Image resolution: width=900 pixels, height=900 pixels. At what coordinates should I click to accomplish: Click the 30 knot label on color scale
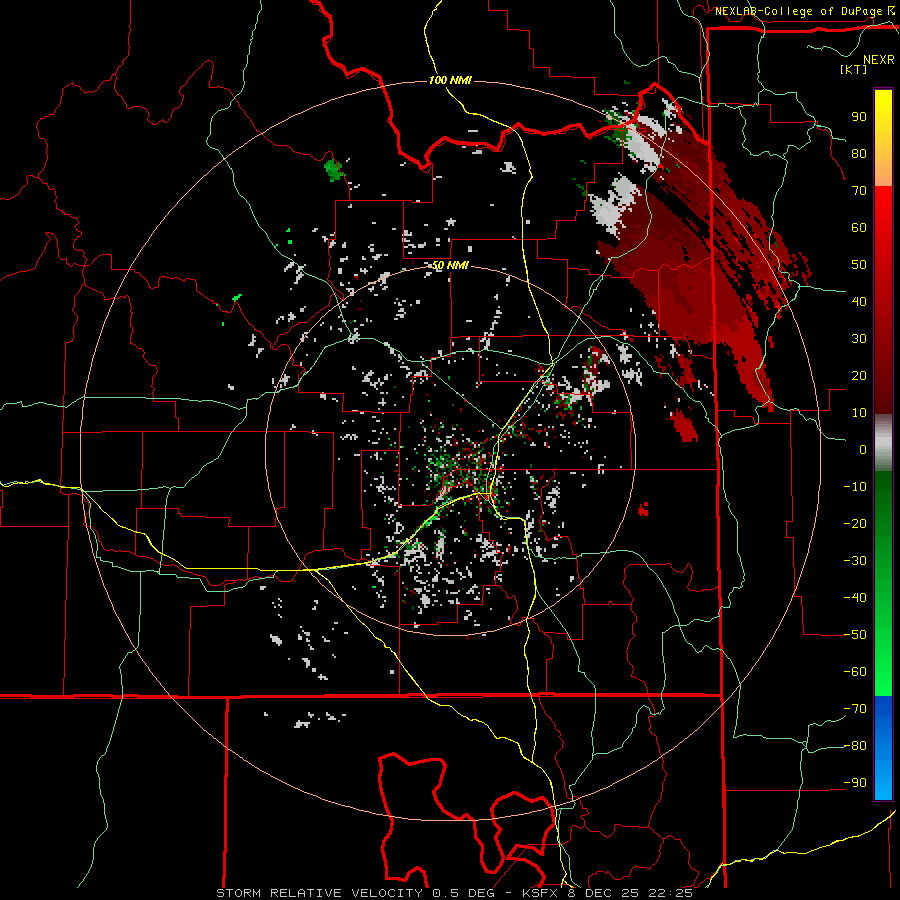coord(859,339)
